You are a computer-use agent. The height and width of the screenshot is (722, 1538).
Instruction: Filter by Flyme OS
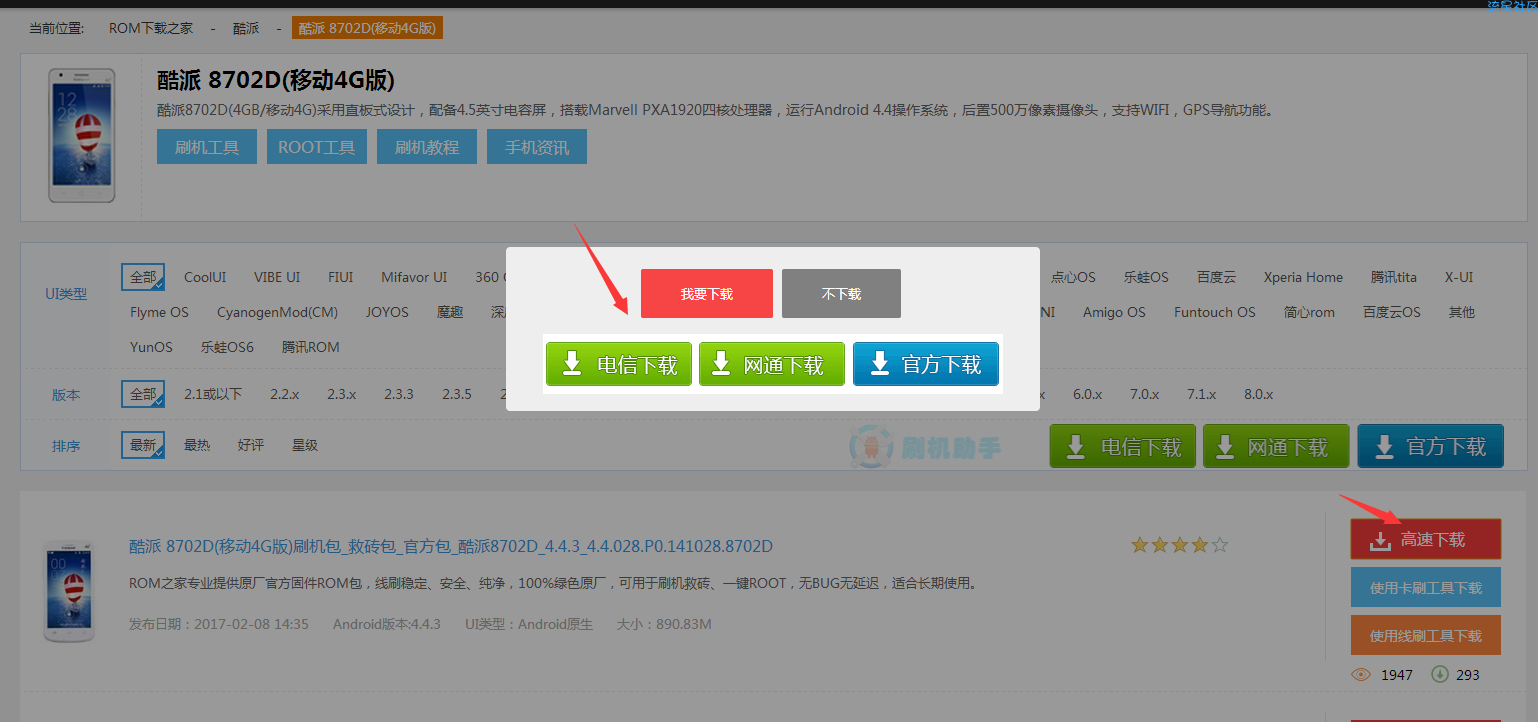tap(159, 312)
